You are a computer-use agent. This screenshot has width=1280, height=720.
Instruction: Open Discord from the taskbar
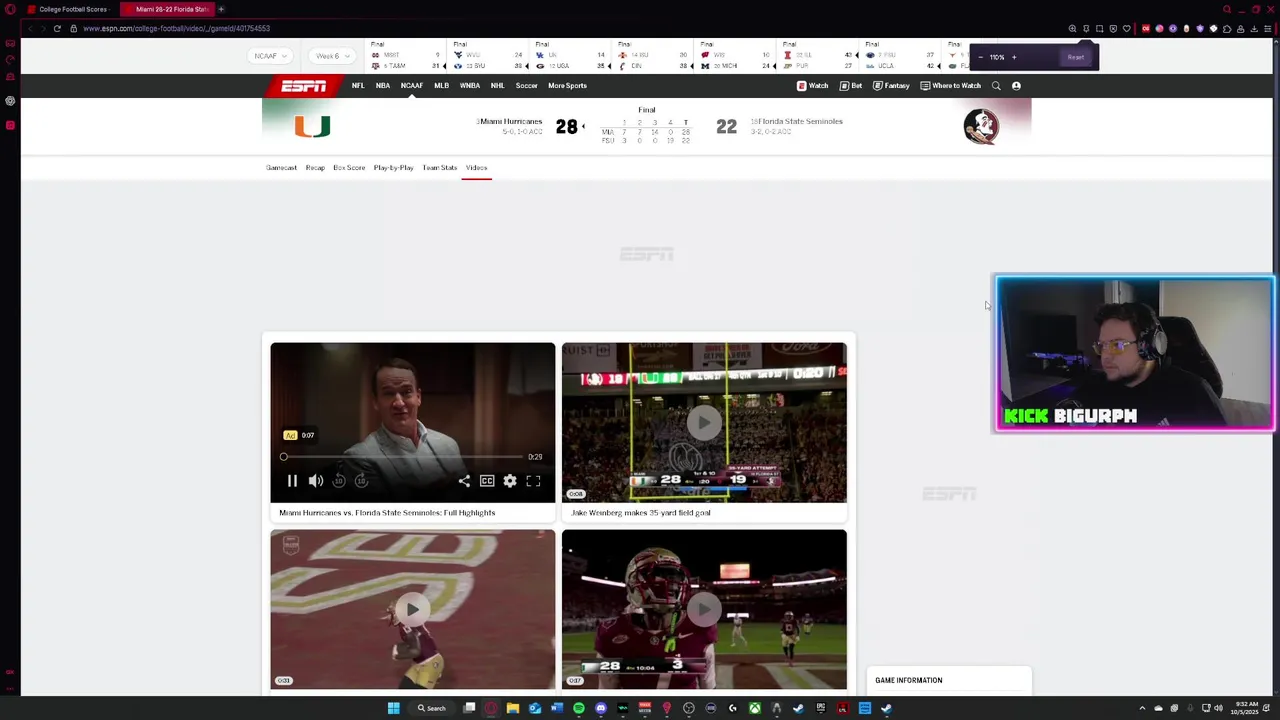[x=601, y=708]
